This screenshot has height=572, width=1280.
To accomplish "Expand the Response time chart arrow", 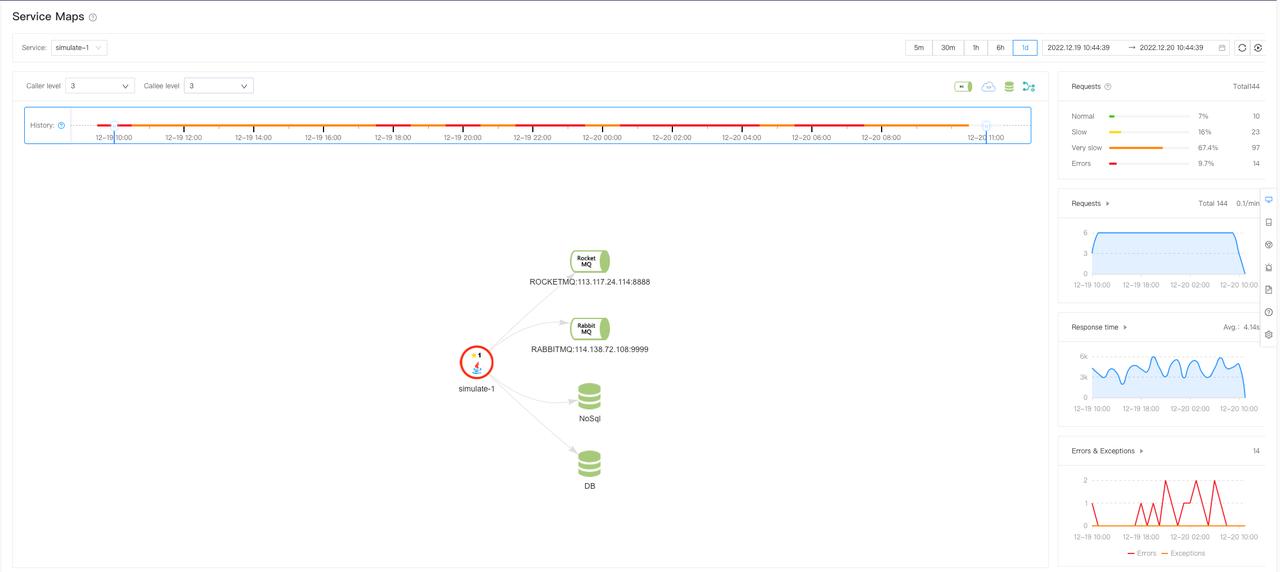I will tap(1125, 327).
